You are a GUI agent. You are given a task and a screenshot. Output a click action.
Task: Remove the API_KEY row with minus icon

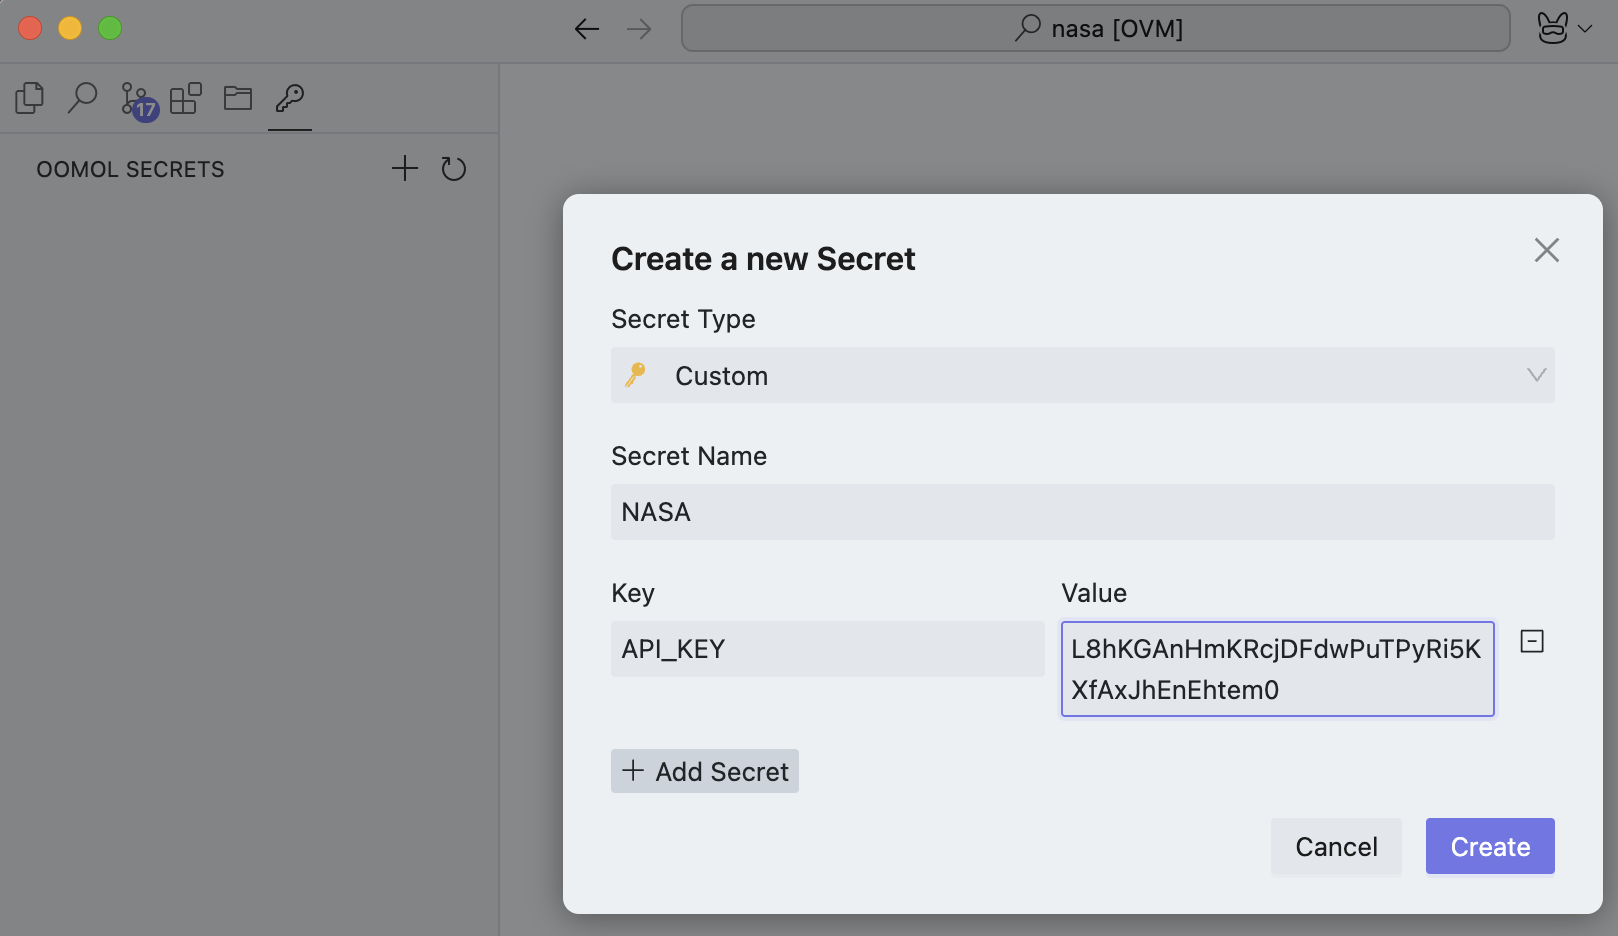[x=1531, y=641]
